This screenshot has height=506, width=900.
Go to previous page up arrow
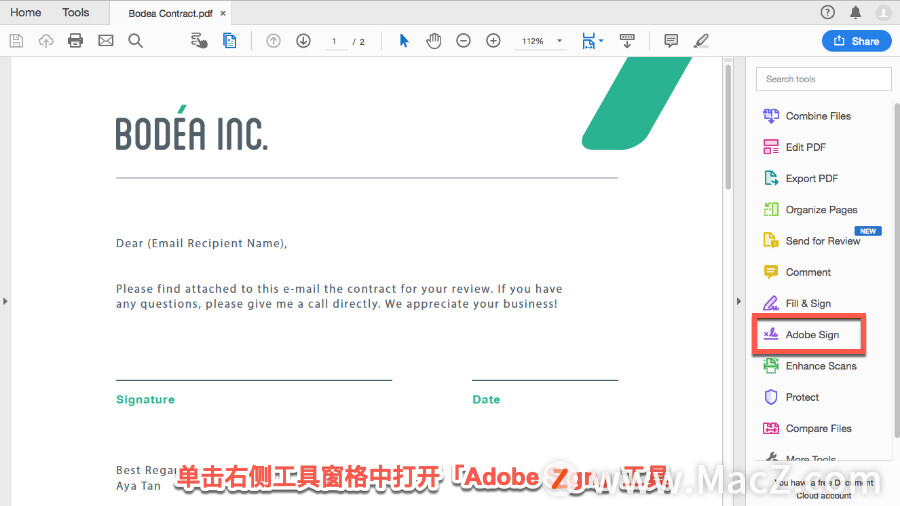[273, 41]
